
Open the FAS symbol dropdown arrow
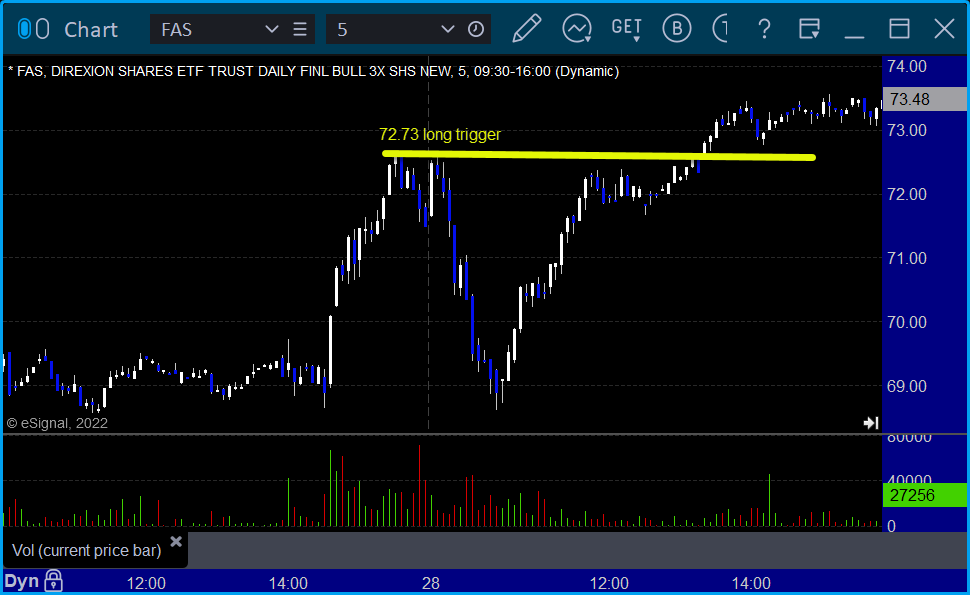point(271,29)
